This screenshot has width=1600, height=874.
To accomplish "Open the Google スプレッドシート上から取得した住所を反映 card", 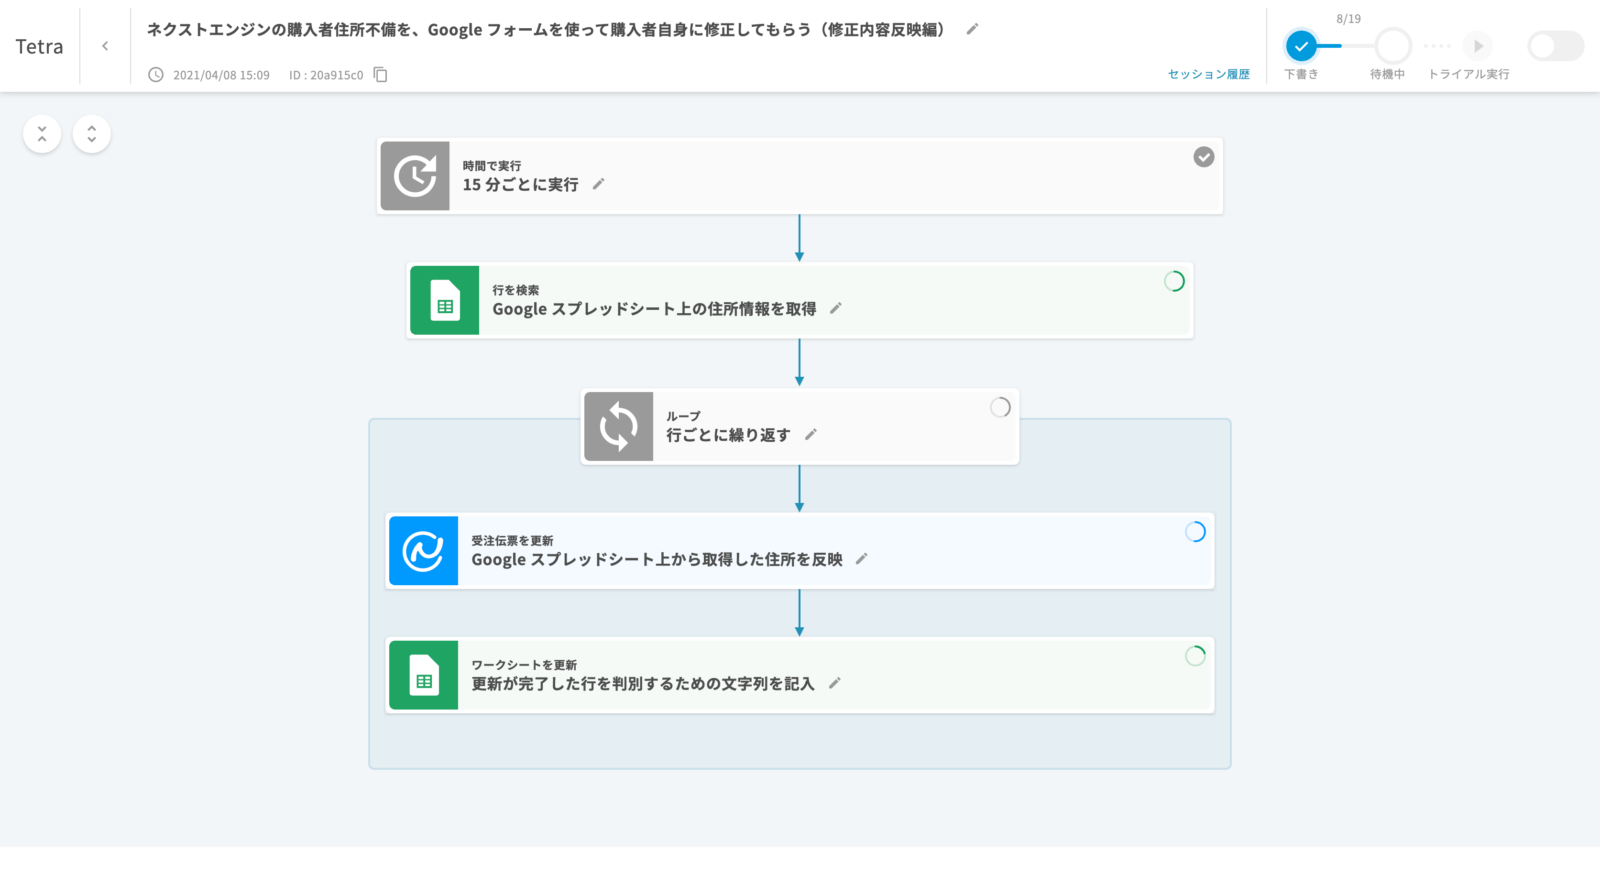I will [x=800, y=551].
